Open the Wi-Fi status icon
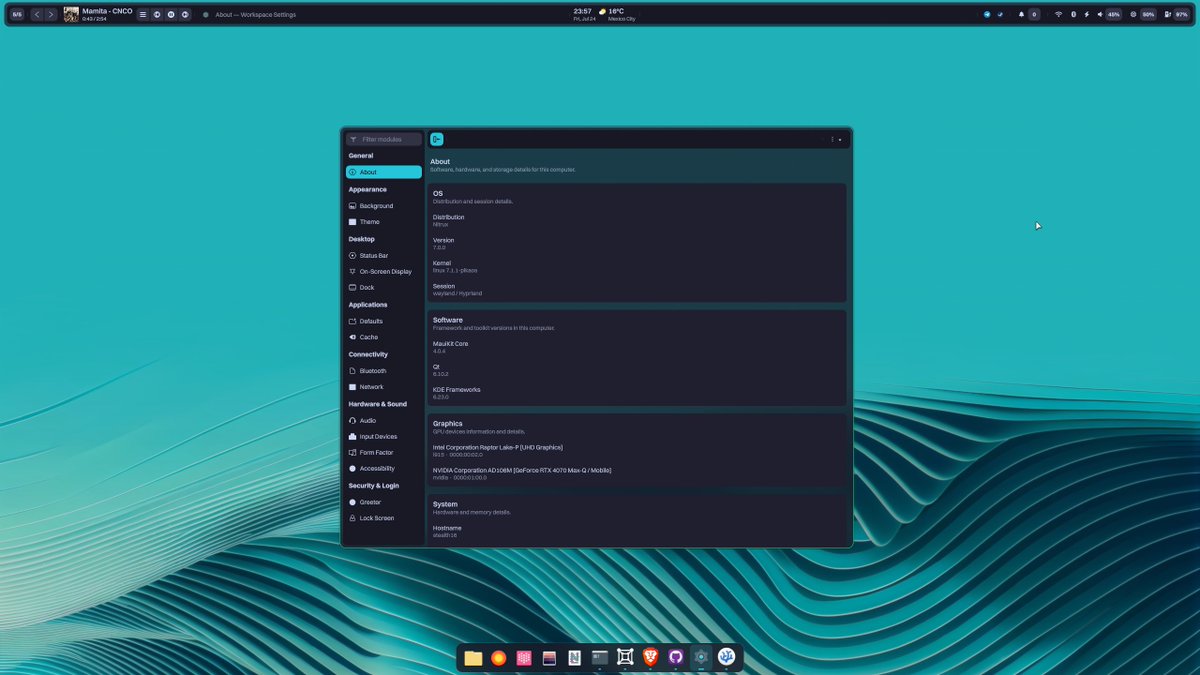Screen dimensions: 1200x675 [x=1058, y=14]
